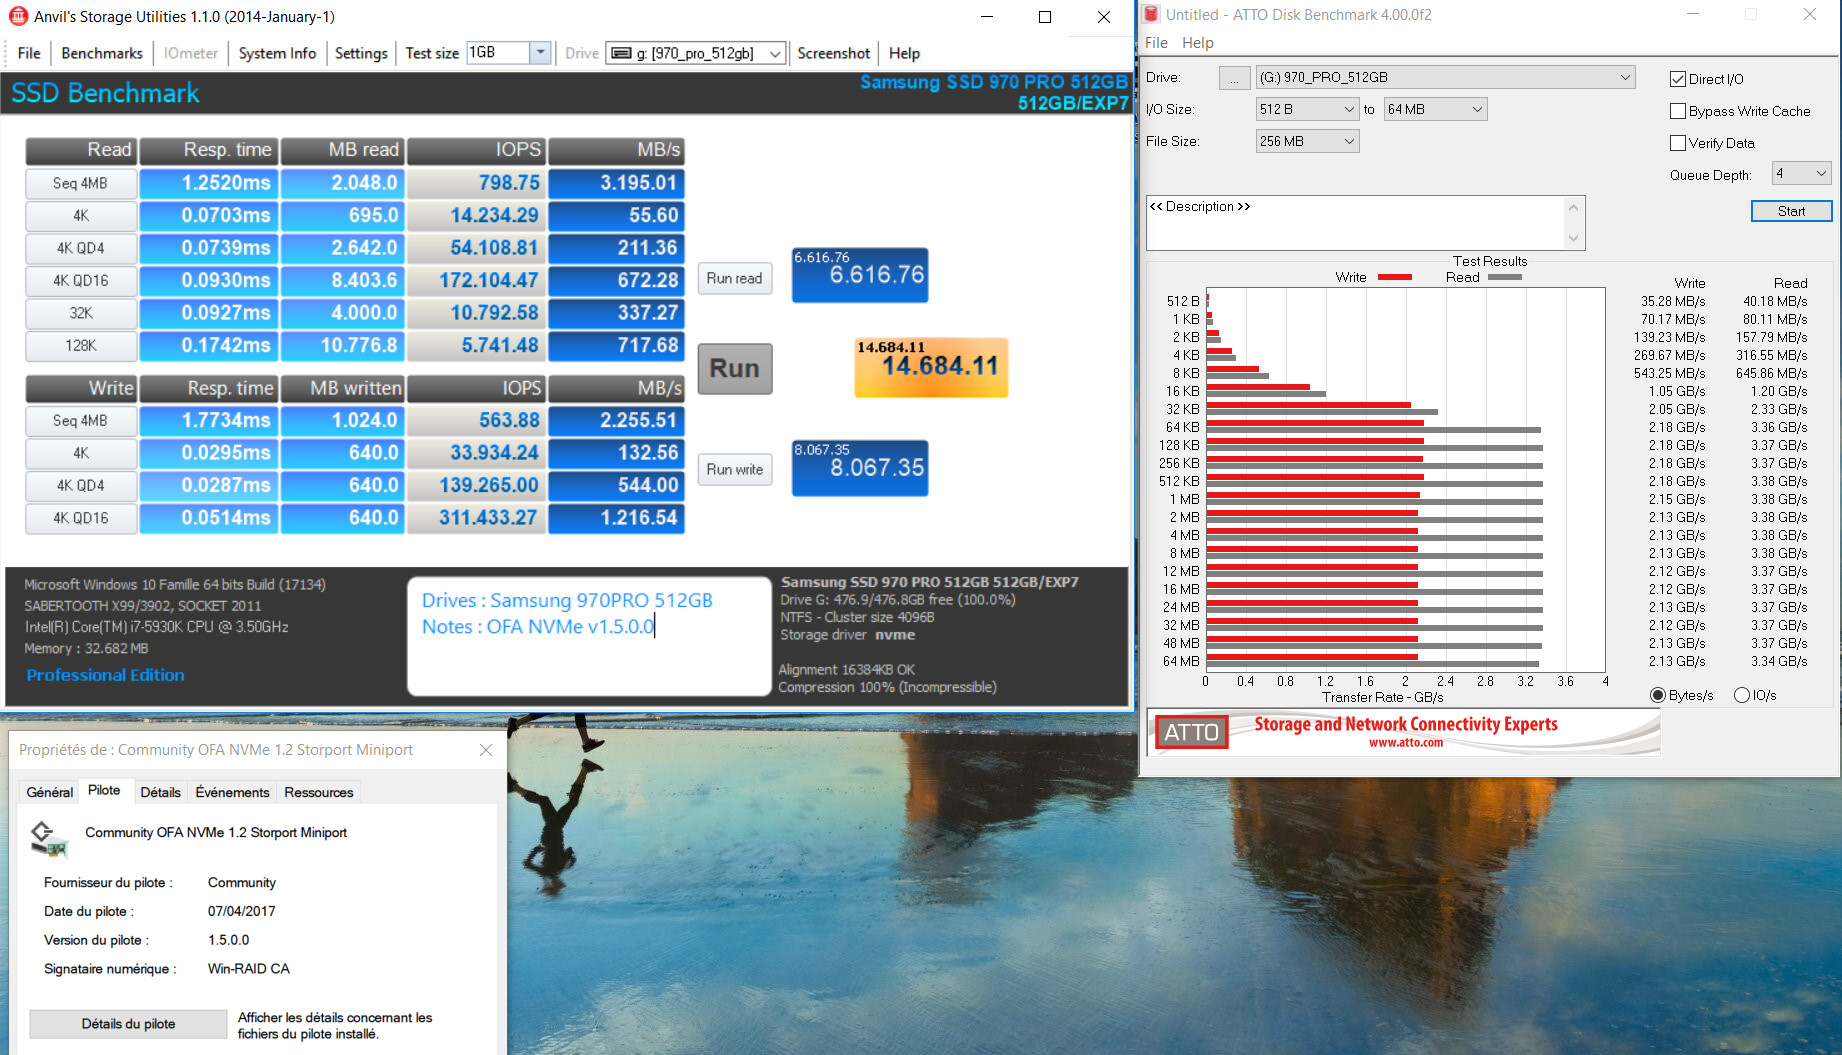Expand the ATTO (G:) 970_PRO_512GB drive dropdown
1842x1055 pixels.
tap(1625, 77)
